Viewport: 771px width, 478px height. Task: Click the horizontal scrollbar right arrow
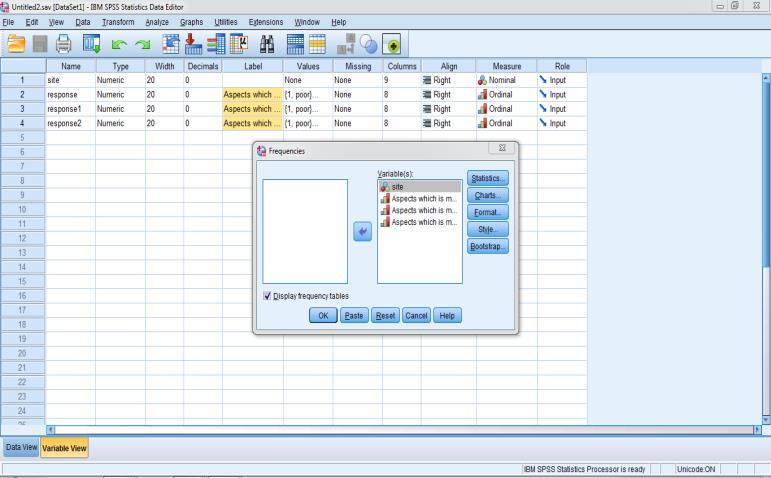pyautogui.click(x=757, y=429)
